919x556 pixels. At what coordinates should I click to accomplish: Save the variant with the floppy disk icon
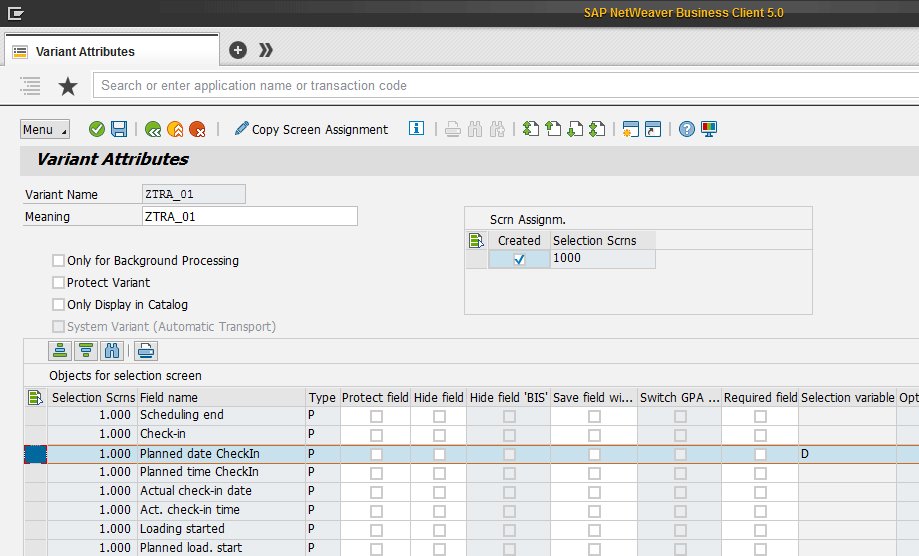(x=119, y=129)
